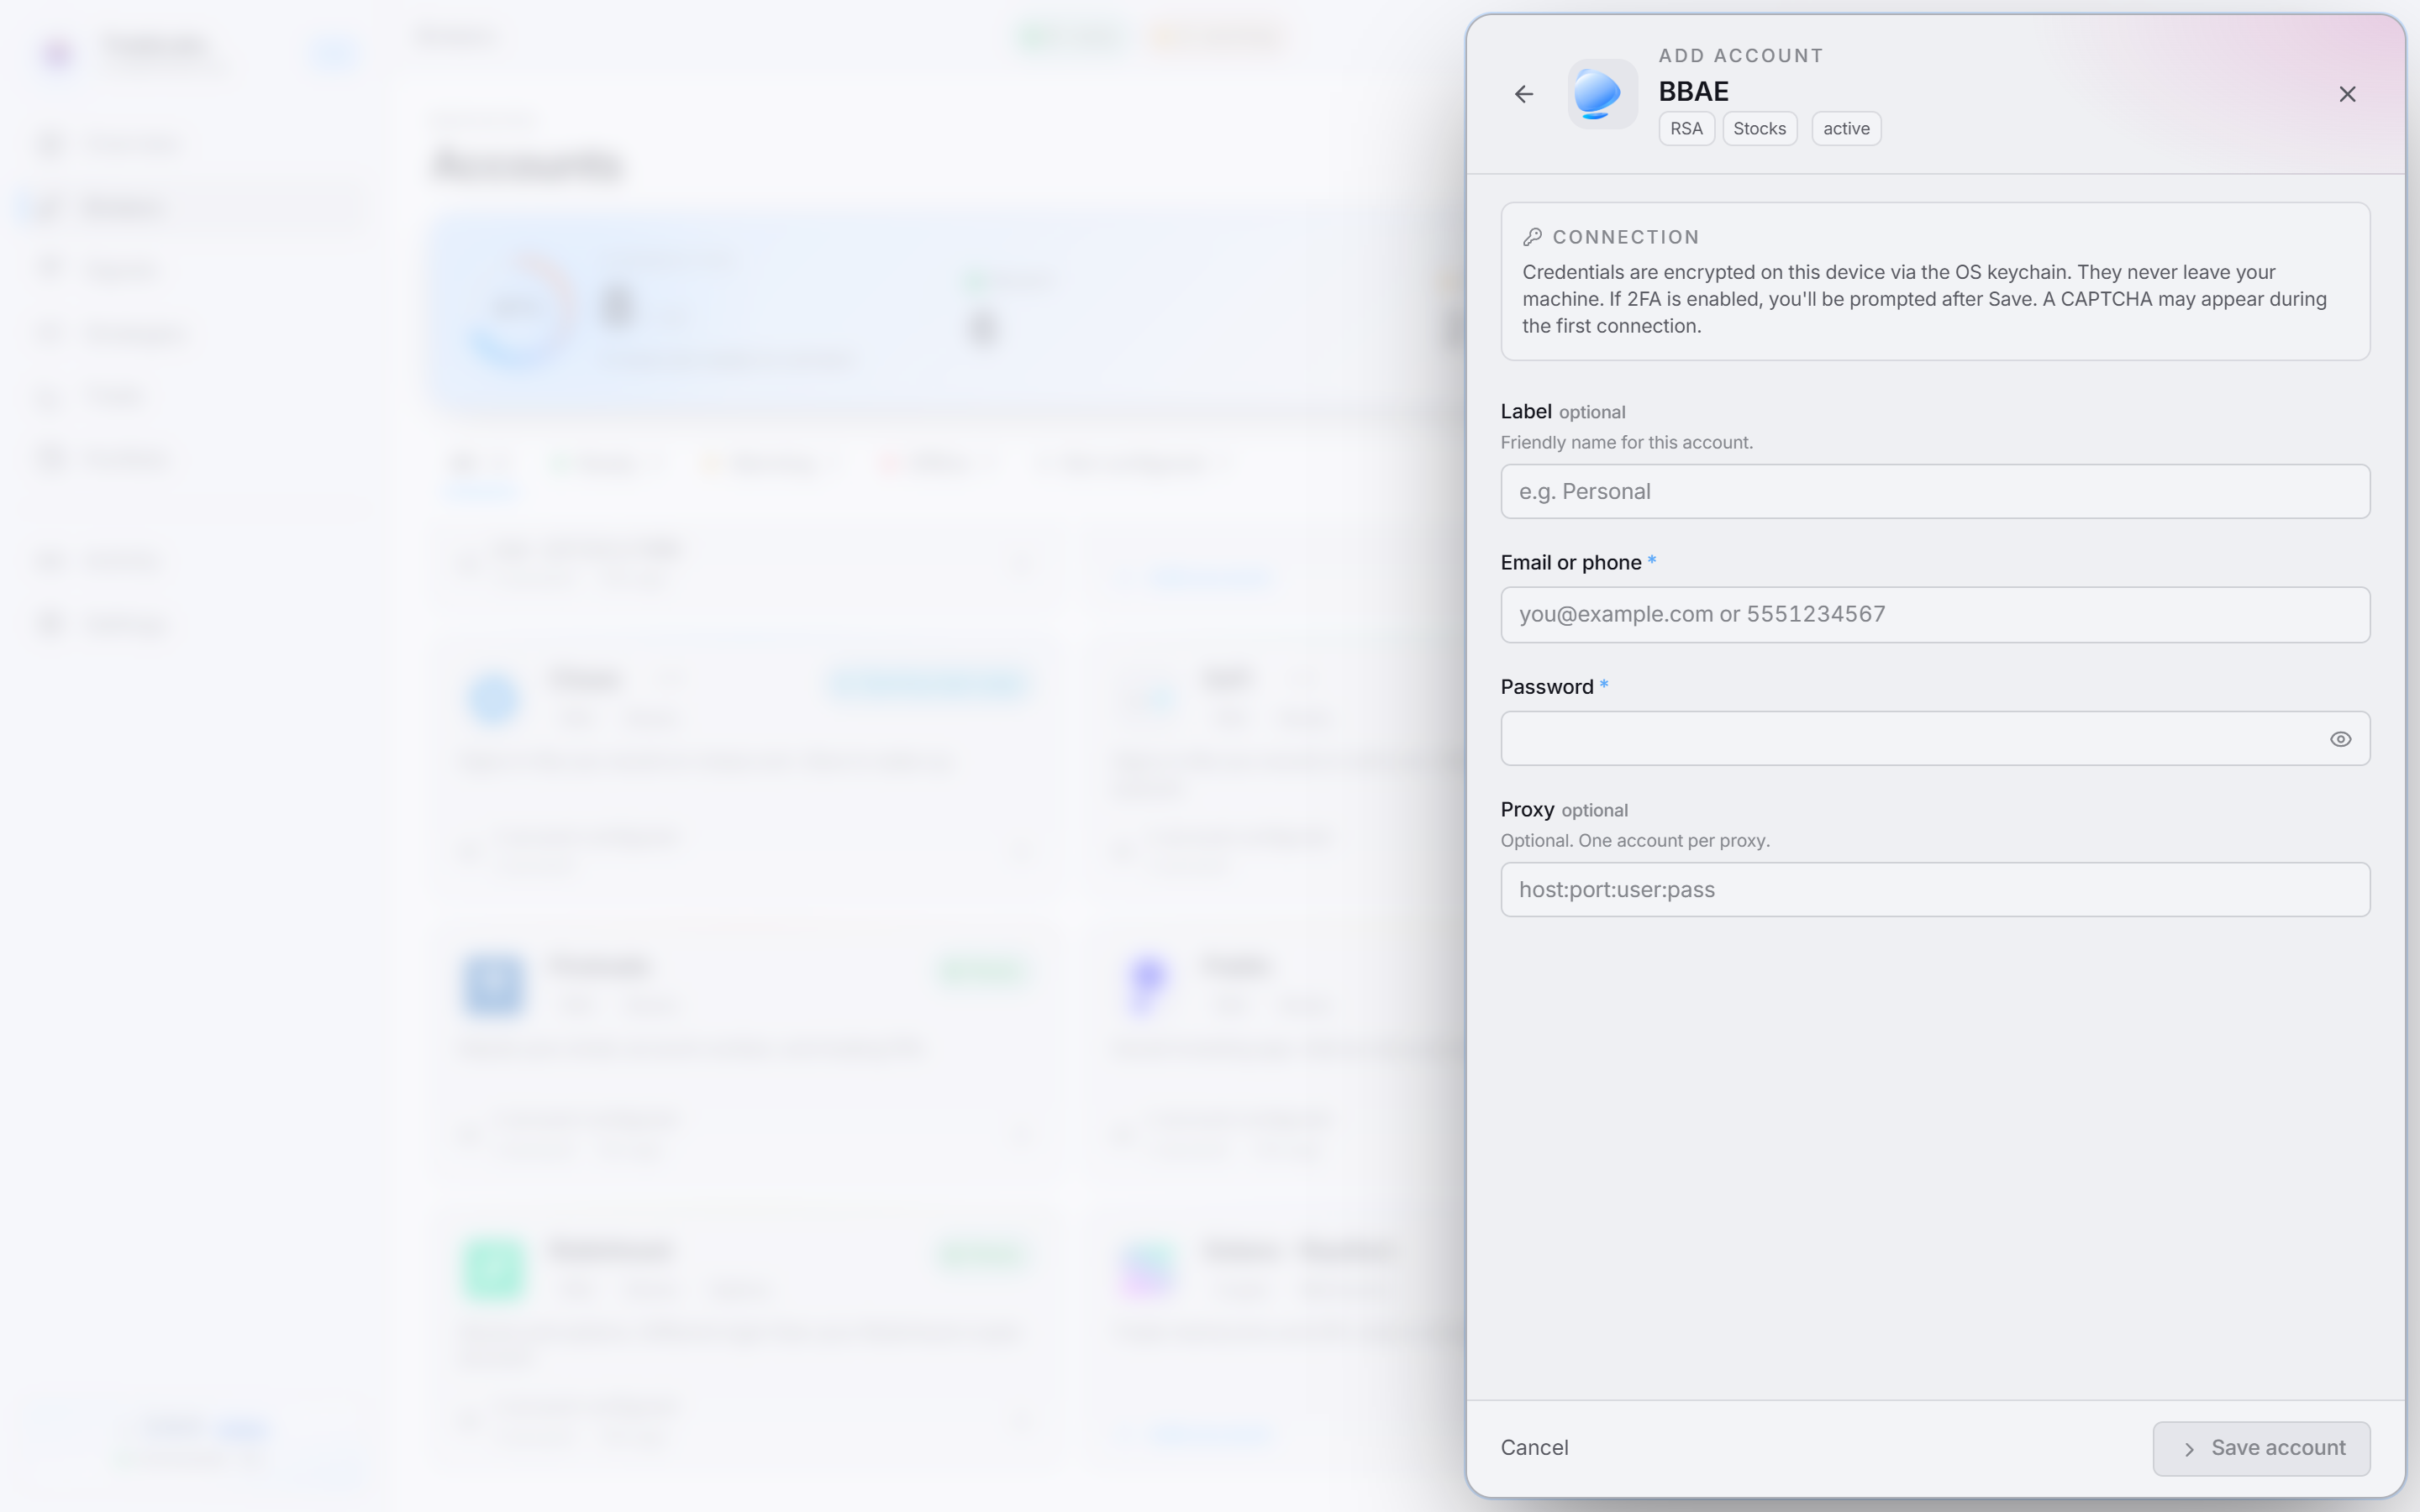Click the Password label text

[1547, 686]
